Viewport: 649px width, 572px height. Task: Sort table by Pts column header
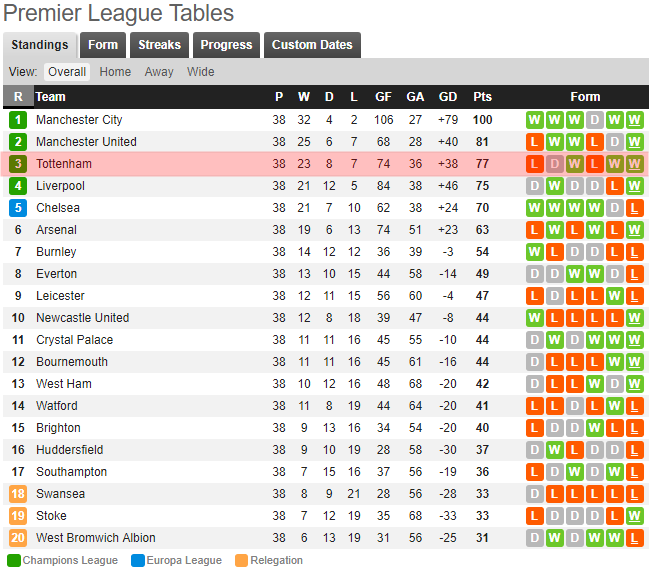click(482, 97)
